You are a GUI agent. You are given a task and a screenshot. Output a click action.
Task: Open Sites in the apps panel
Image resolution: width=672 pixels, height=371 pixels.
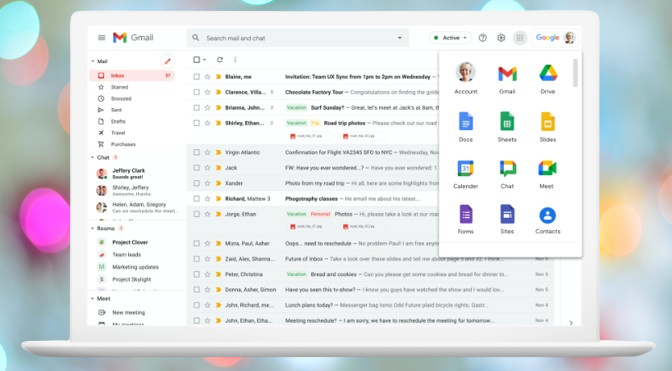507,219
